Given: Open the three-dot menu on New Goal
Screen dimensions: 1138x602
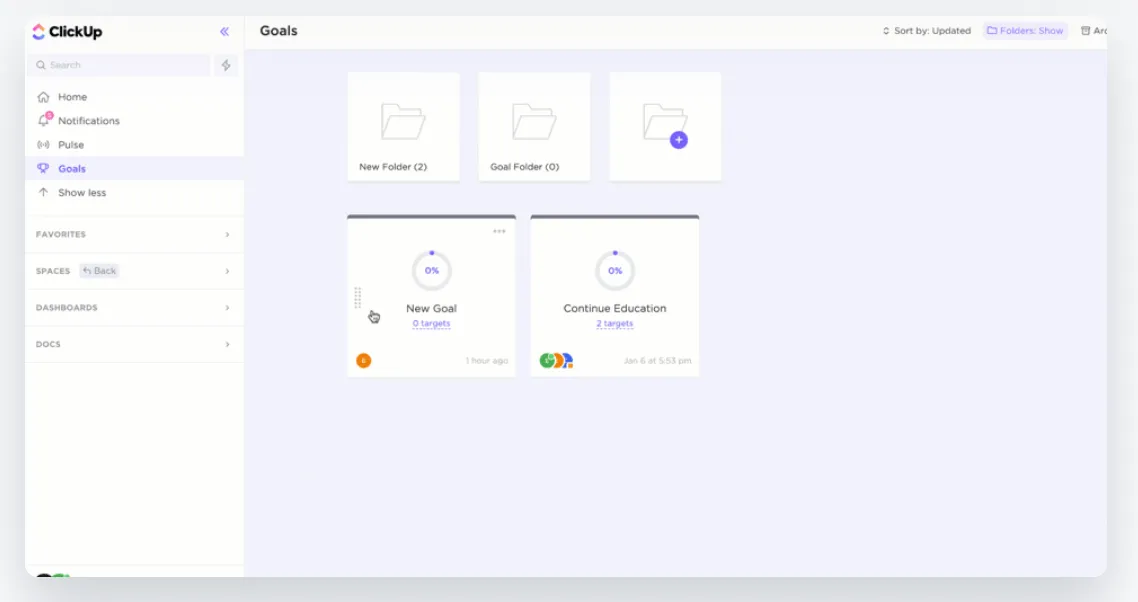Looking at the screenshot, I should [499, 231].
